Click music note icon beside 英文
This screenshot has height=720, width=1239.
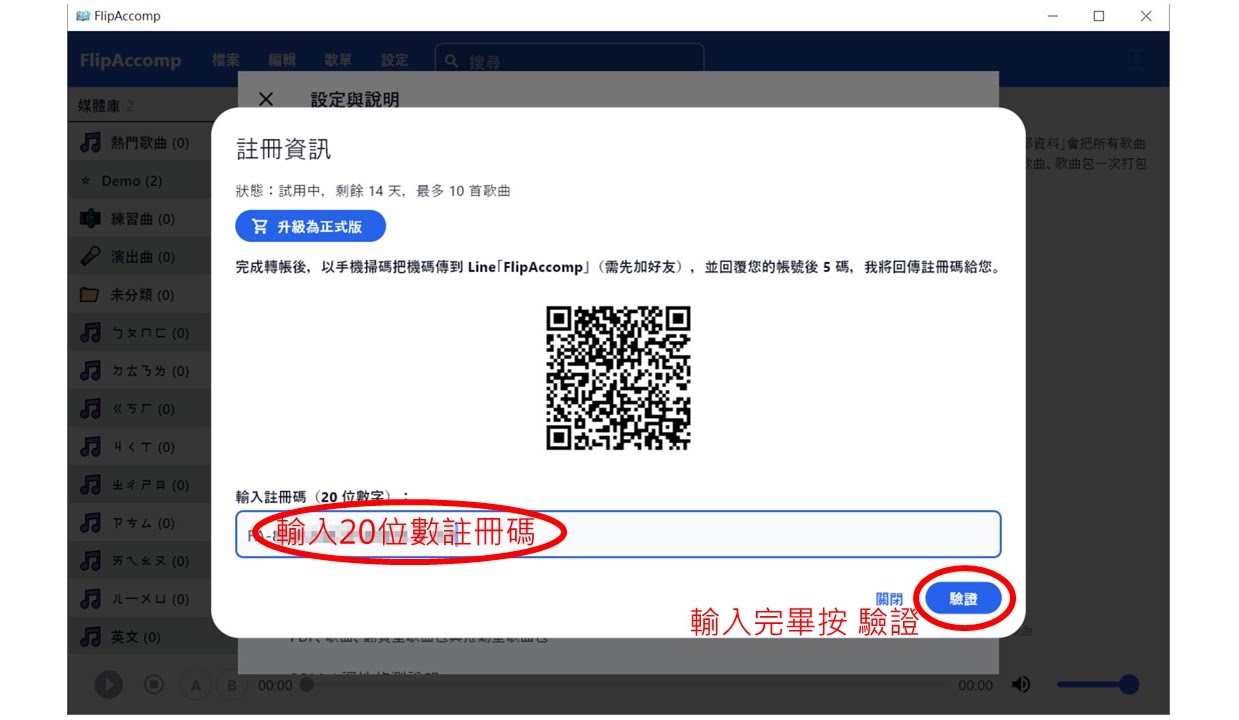tap(90, 637)
